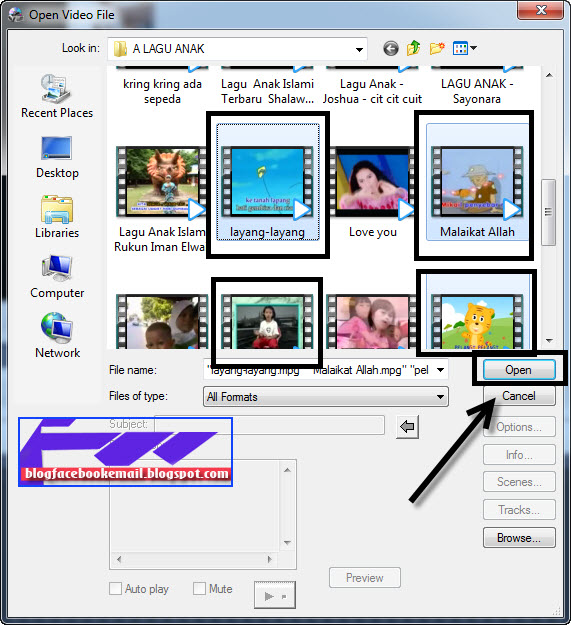Screen dimensions: 571x625
Task: Go up one folder level icon
Action: coord(414,48)
